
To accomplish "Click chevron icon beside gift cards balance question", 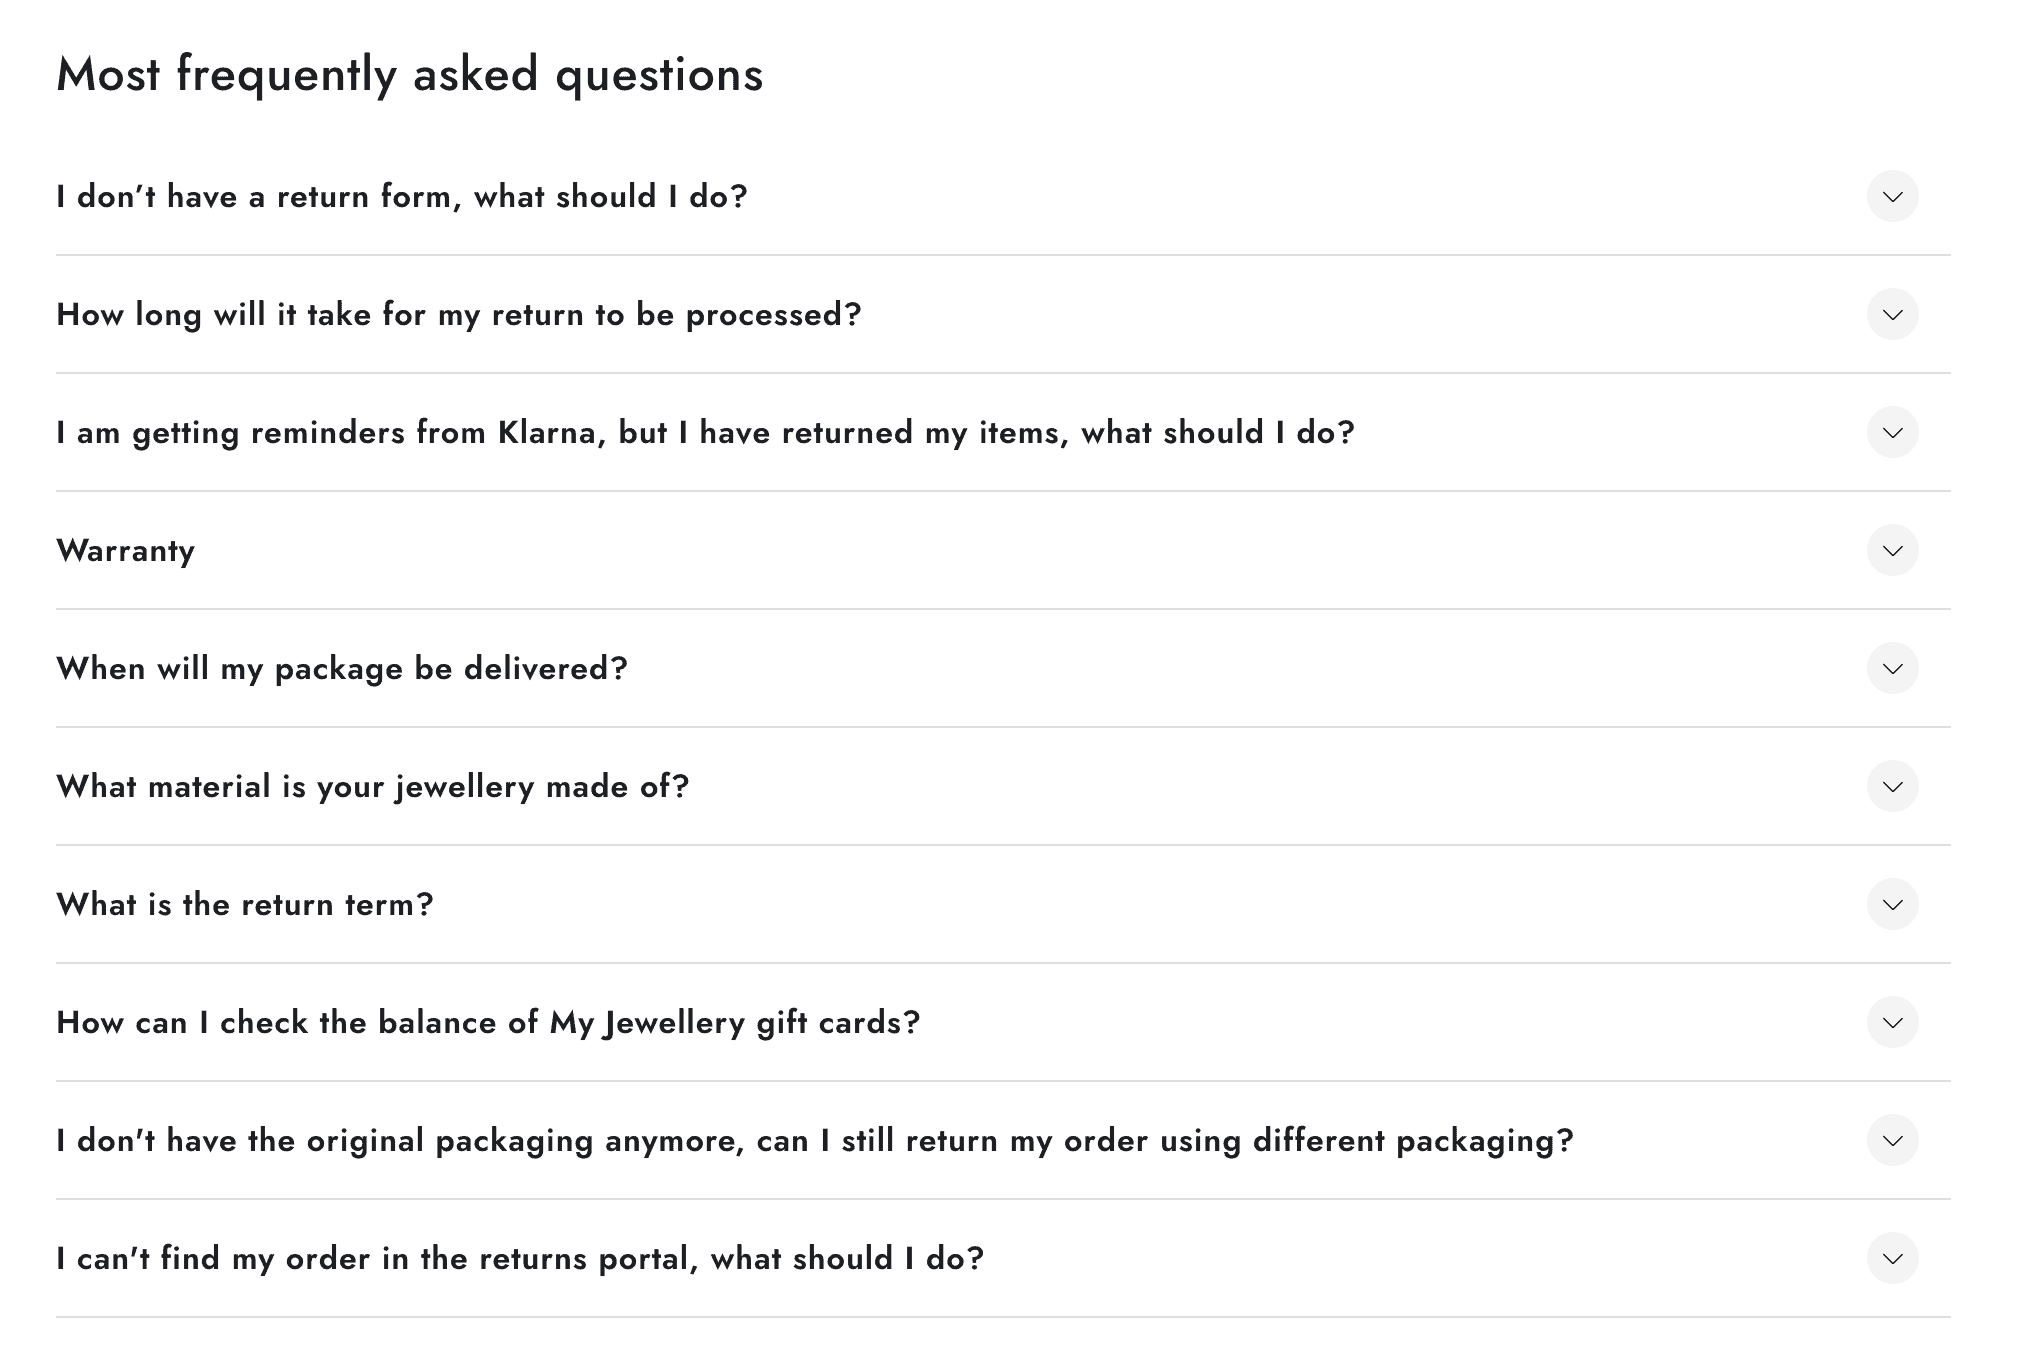I will click(x=1892, y=1022).
